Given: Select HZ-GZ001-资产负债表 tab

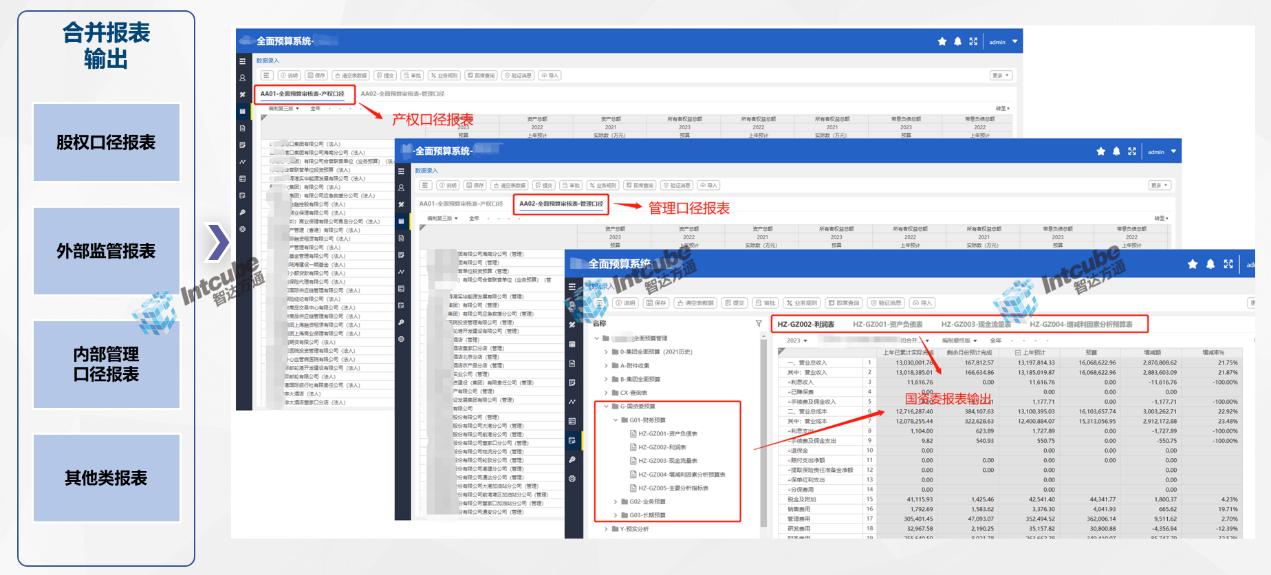Looking at the screenshot, I should (x=889, y=324).
